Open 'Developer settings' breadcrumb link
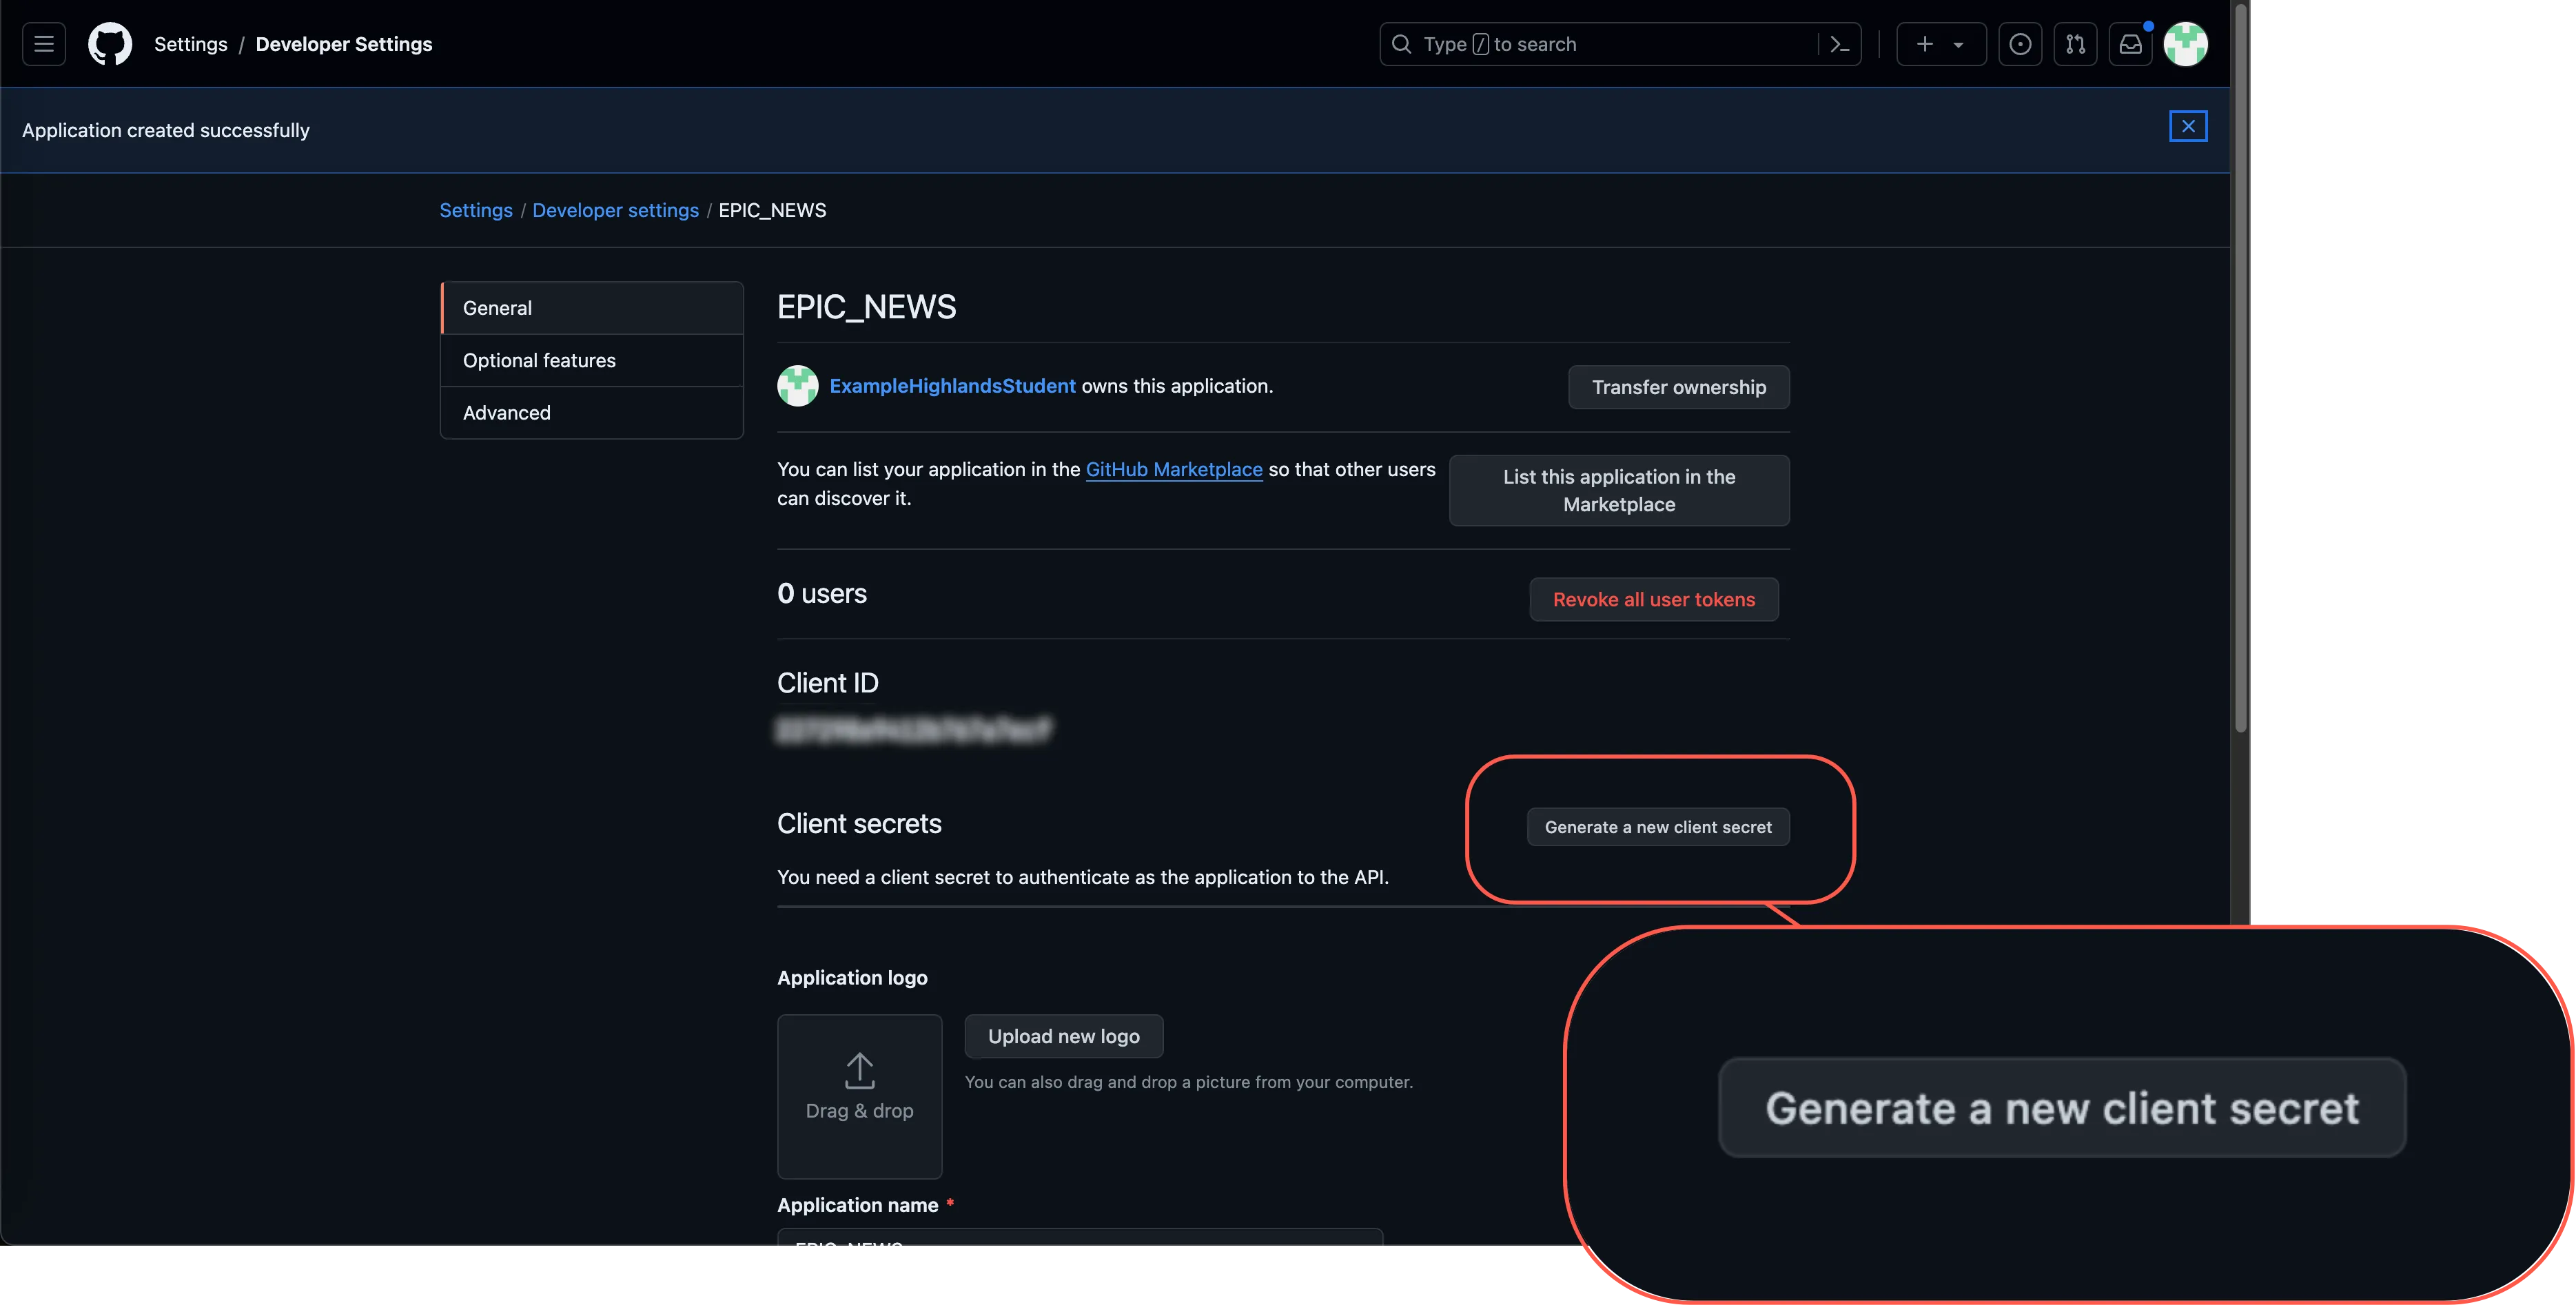The width and height of the screenshot is (2576, 1305). coord(616,210)
